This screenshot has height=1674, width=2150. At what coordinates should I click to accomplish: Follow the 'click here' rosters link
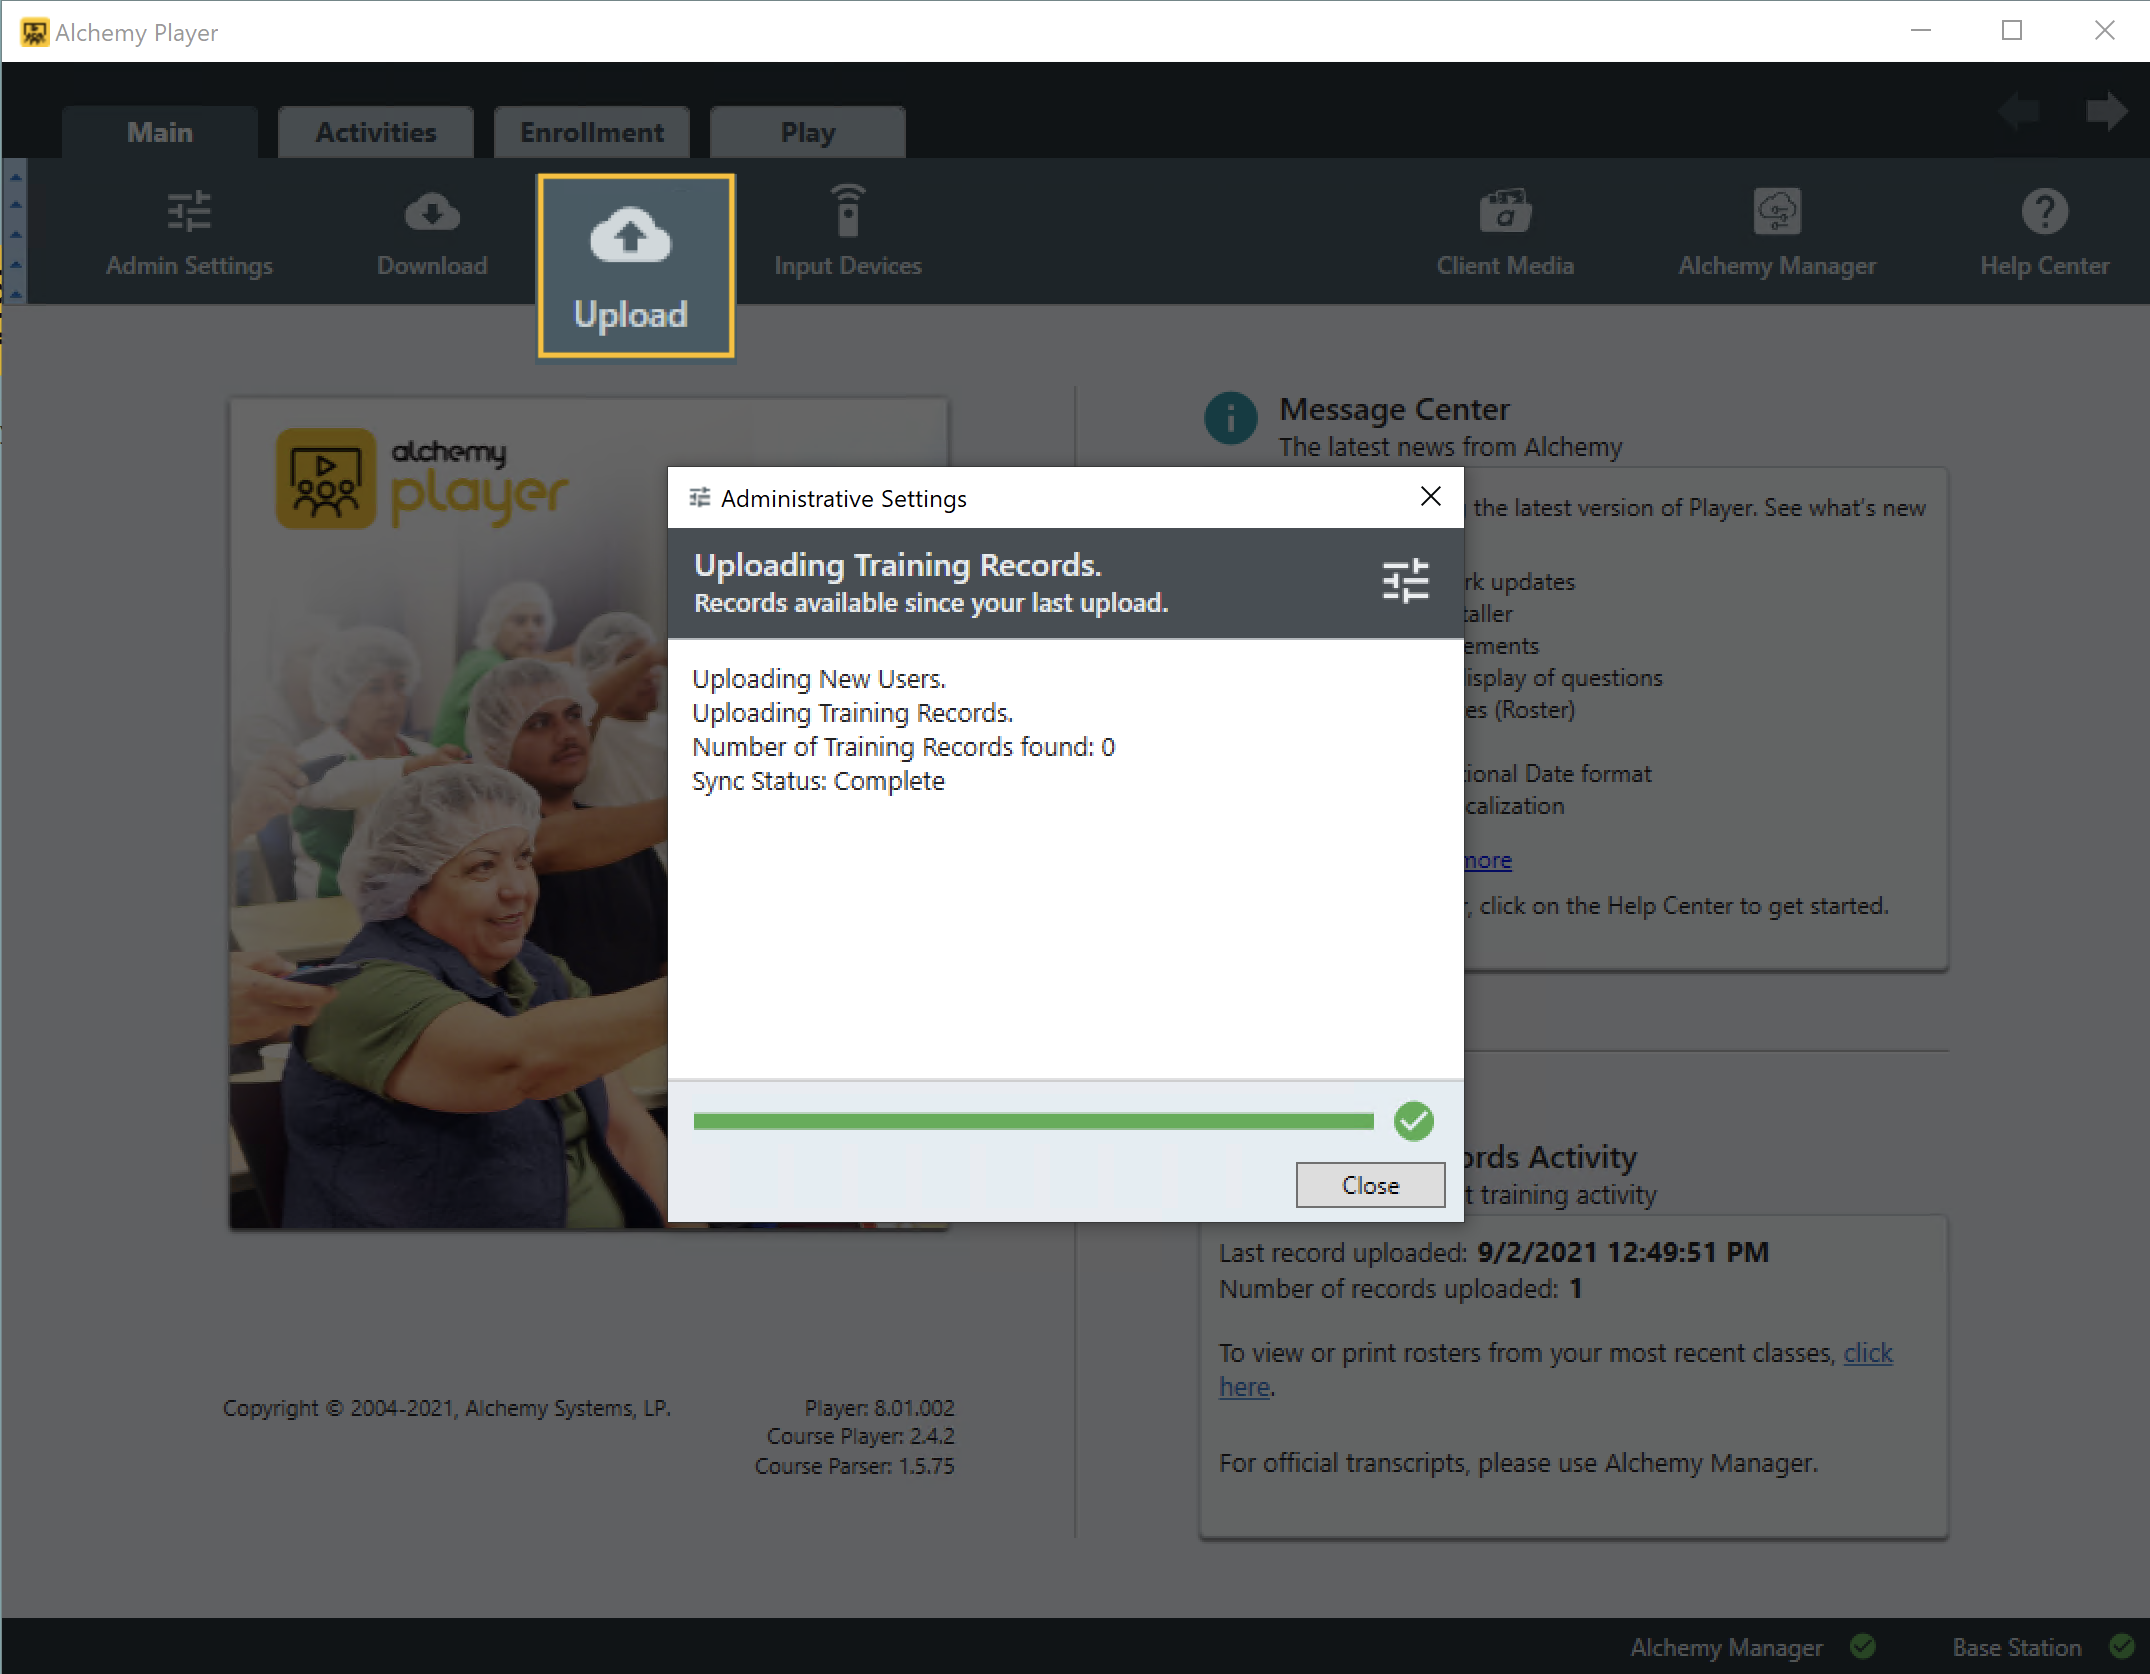1868,1353
